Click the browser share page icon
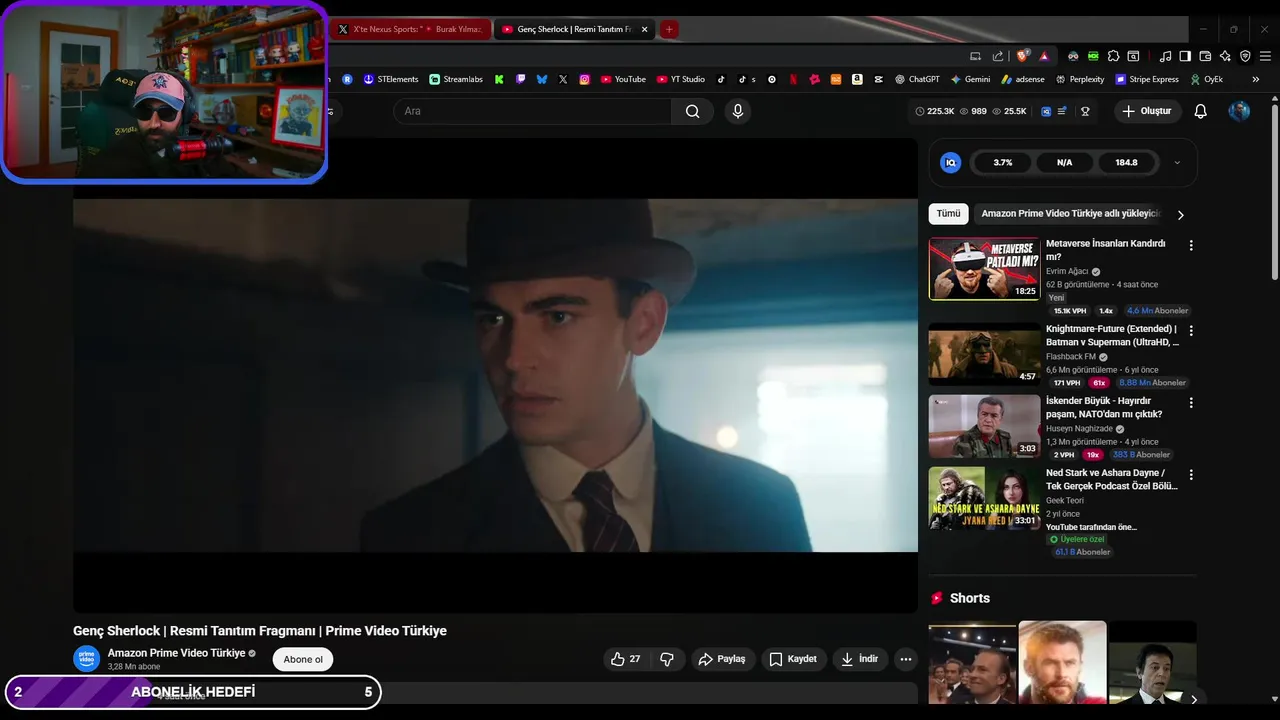 coord(998,57)
